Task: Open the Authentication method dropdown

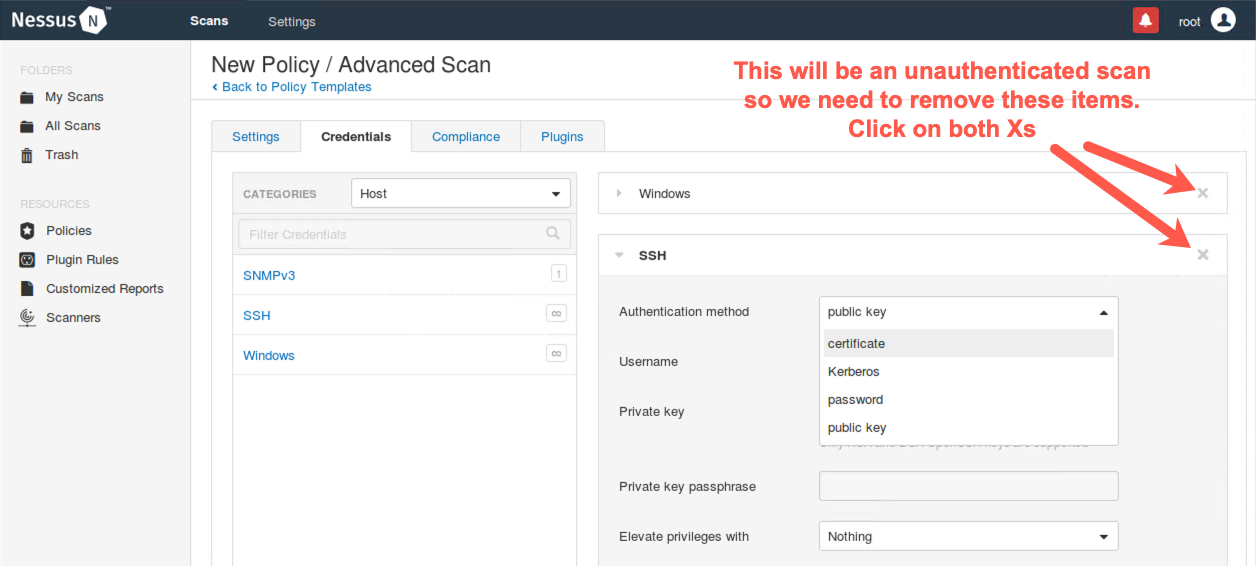Action: point(968,312)
